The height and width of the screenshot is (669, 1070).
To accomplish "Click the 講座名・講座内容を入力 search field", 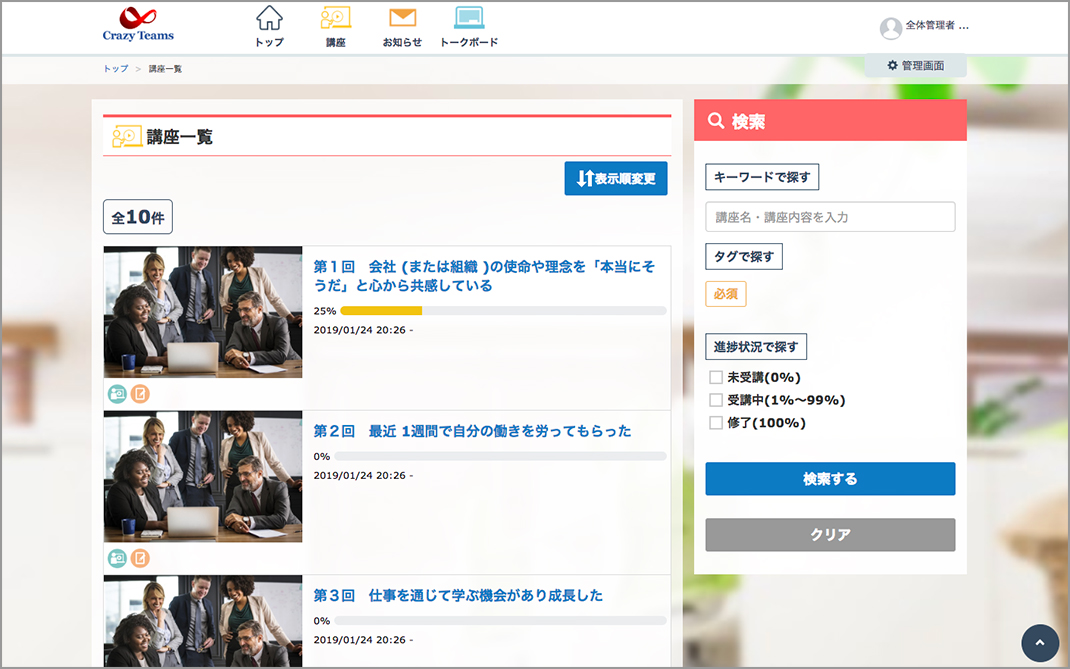I will pyautogui.click(x=830, y=217).
